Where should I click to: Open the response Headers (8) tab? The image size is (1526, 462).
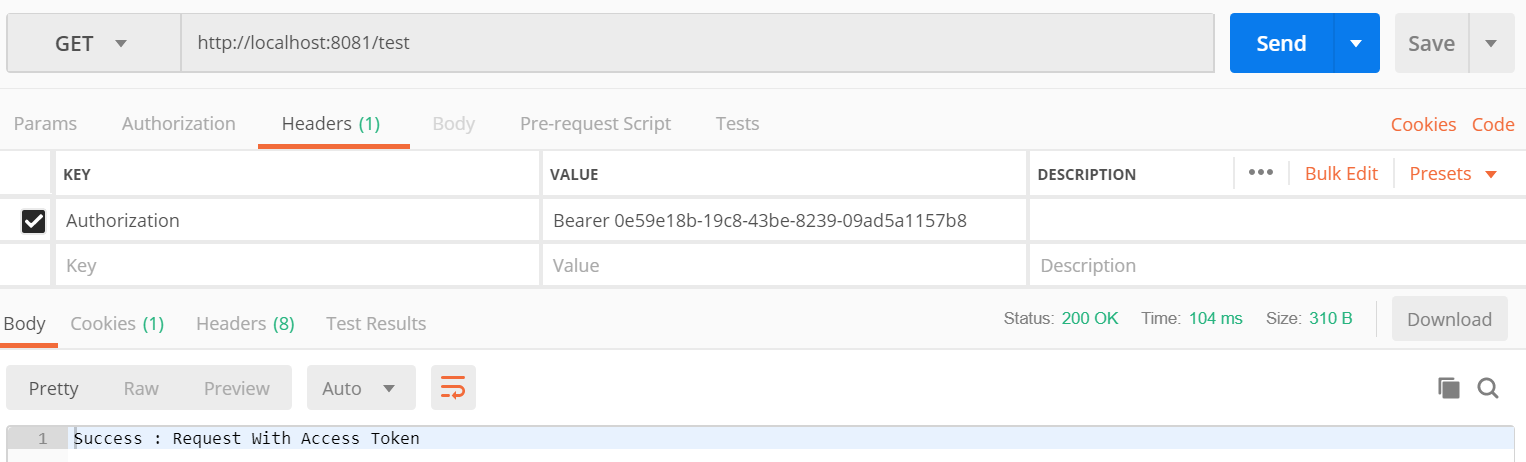[x=245, y=323]
